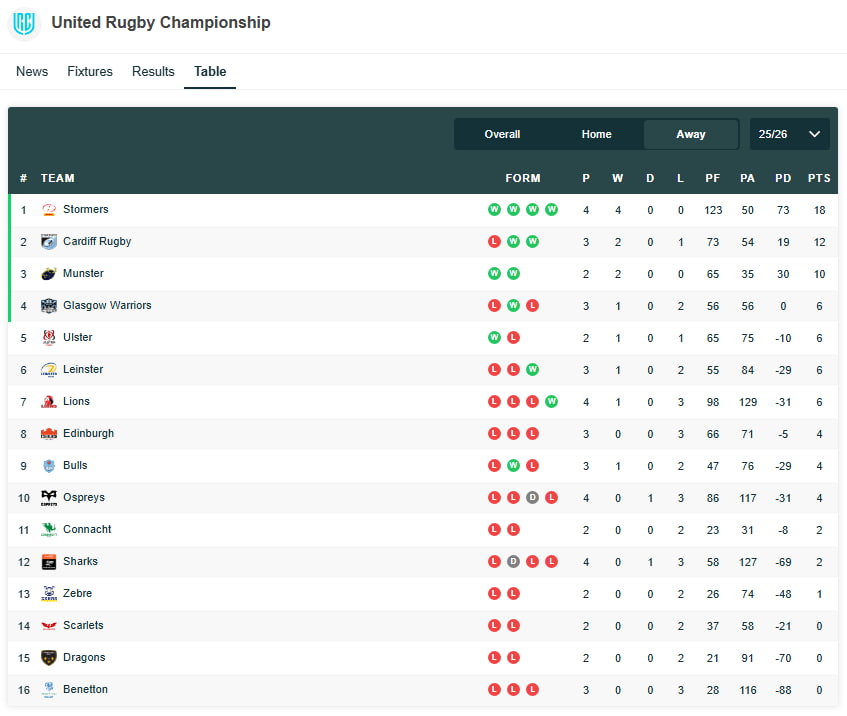Switch view to Home standings
Screen dimensions: 847x716
pyautogui.click(x=596, y=133)
